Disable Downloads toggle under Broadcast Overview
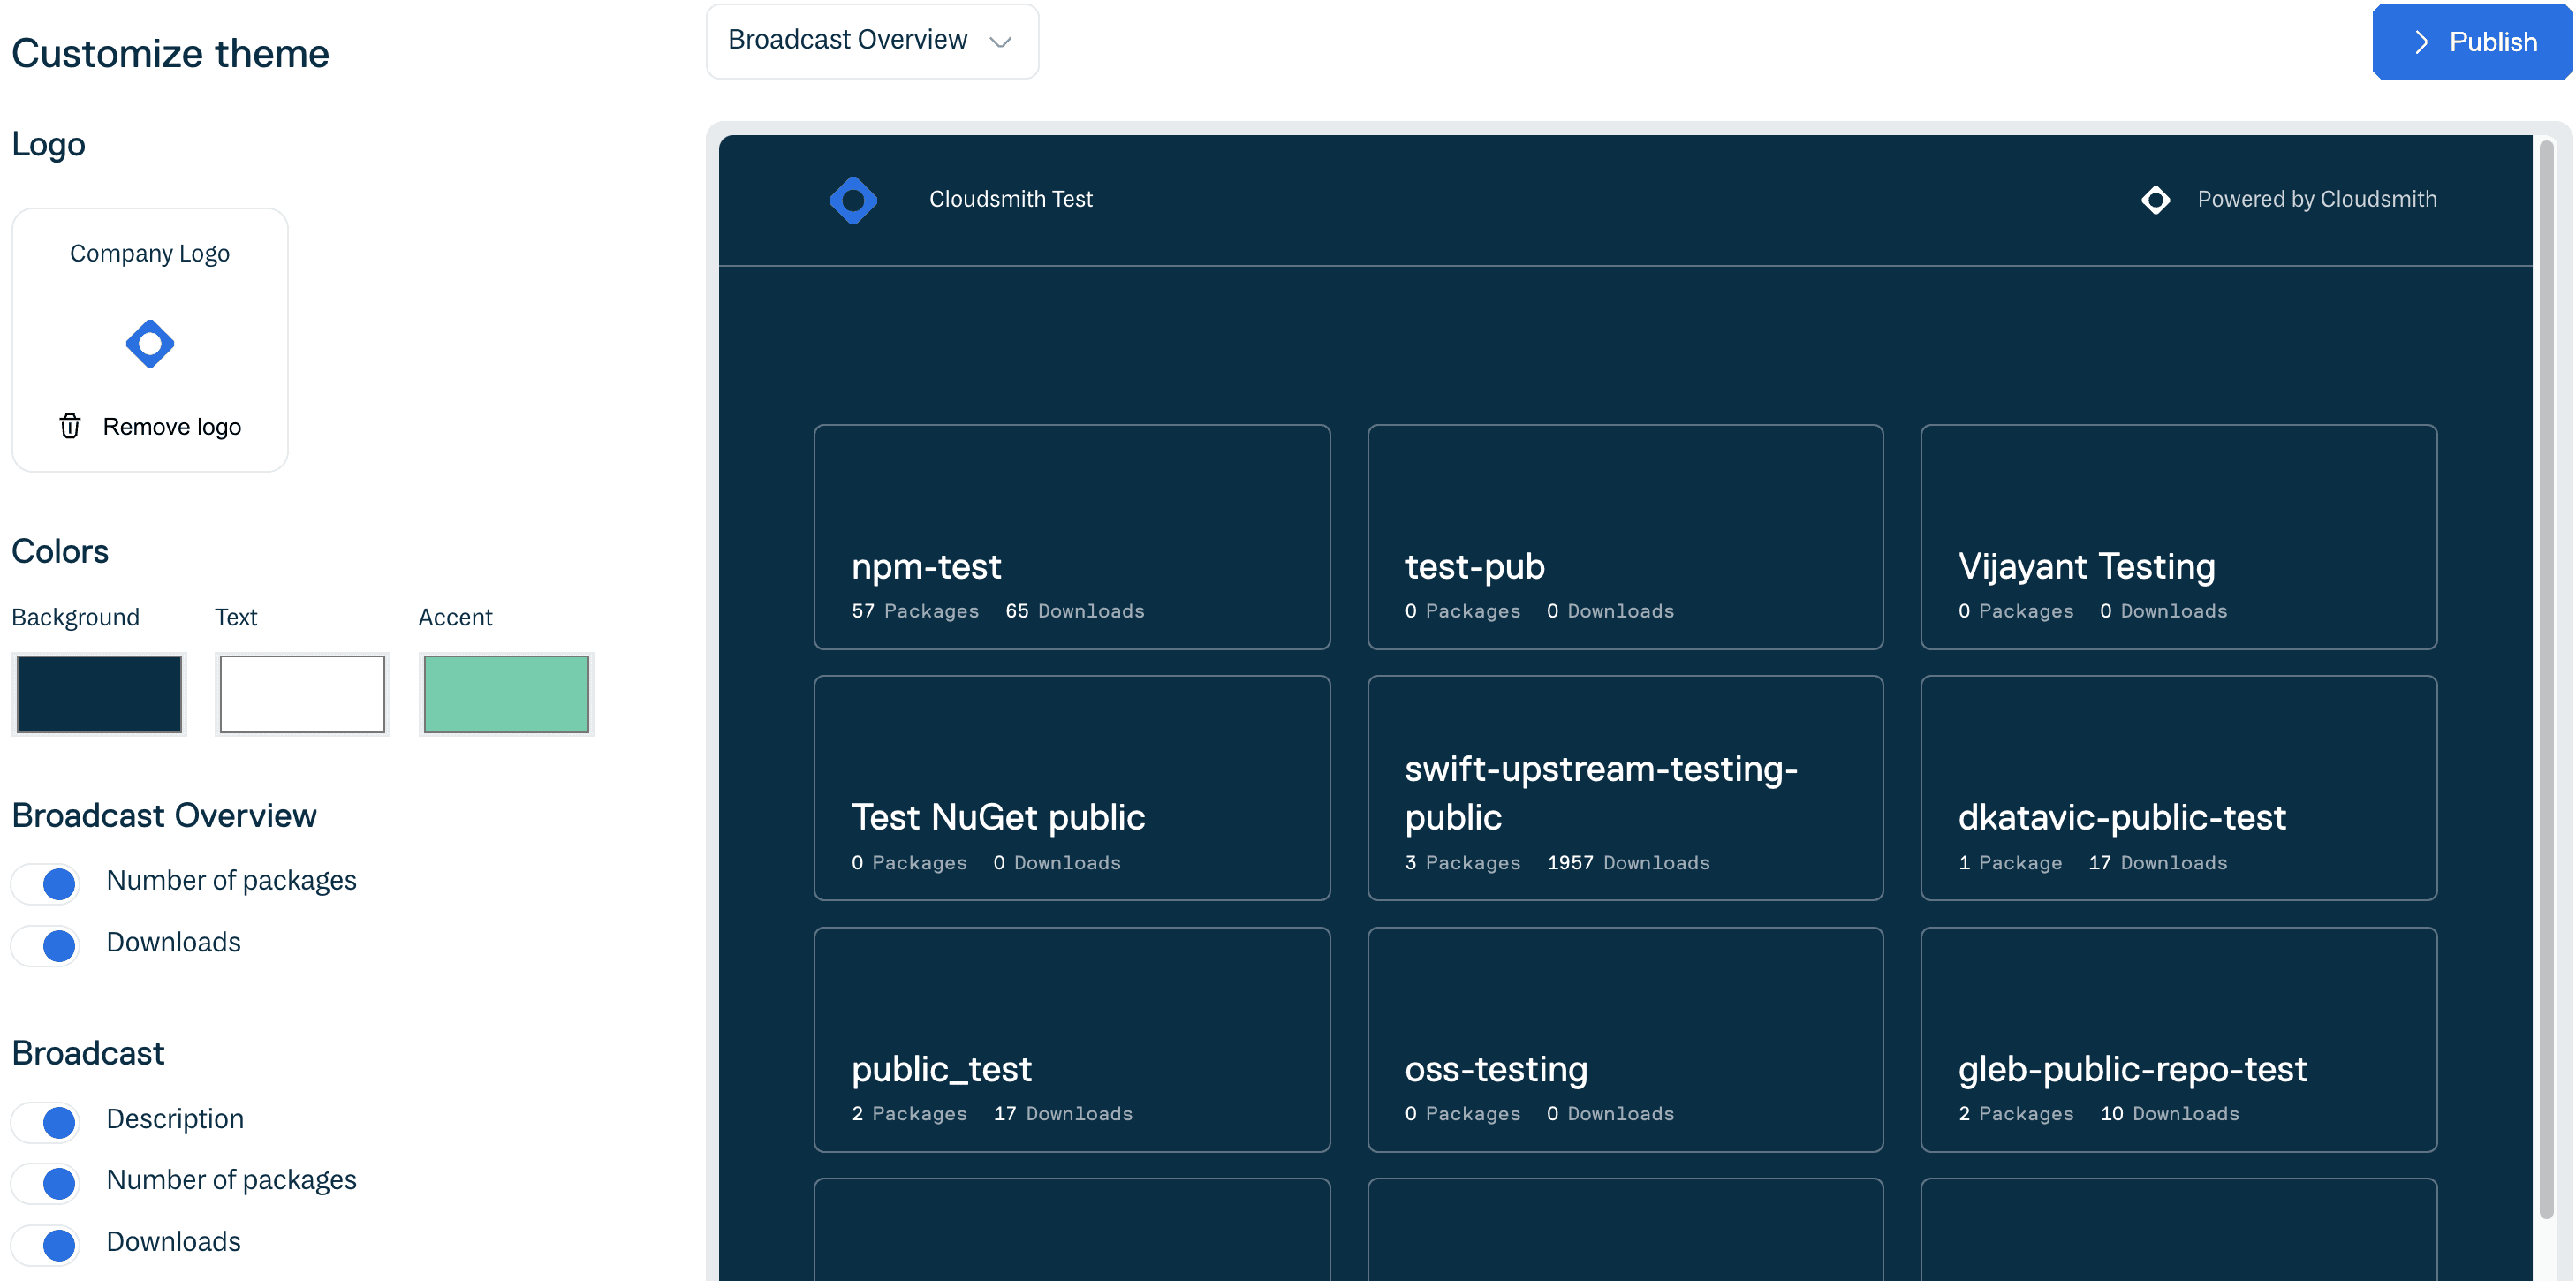The image size is (2576, 1281). pos(46,944)
